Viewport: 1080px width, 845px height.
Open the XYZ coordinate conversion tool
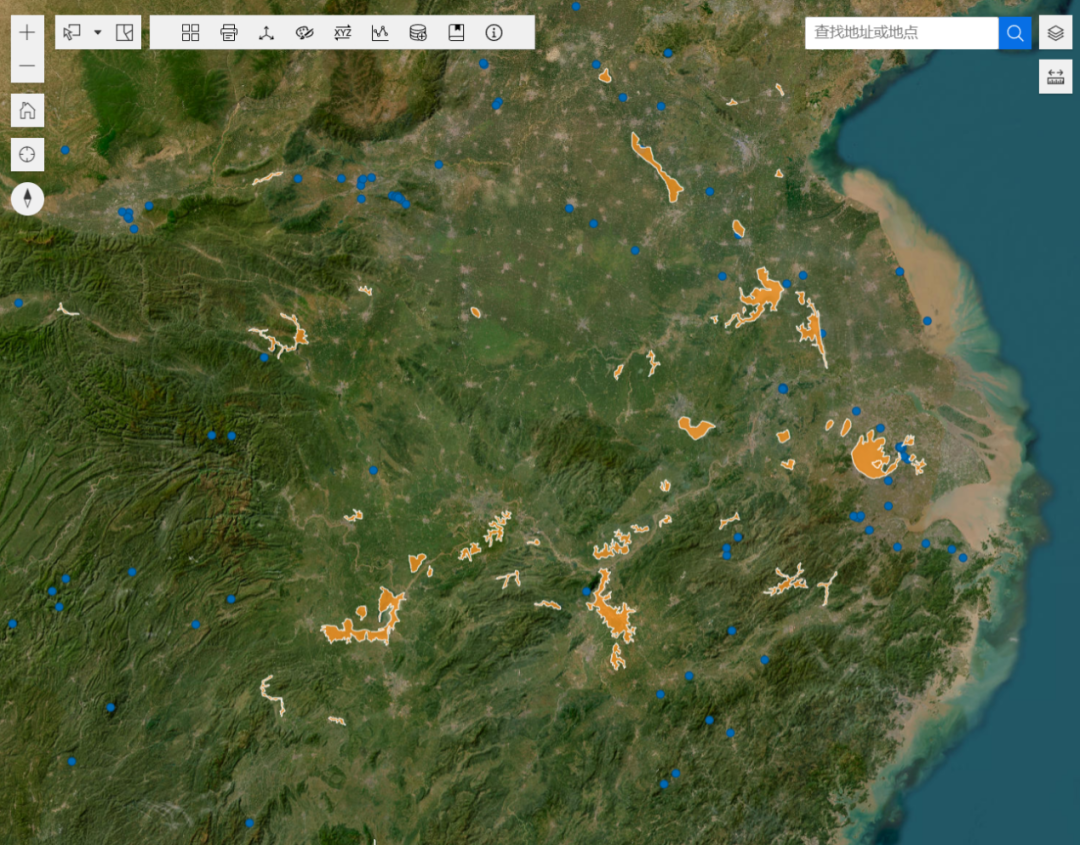[x=342, y=32]
